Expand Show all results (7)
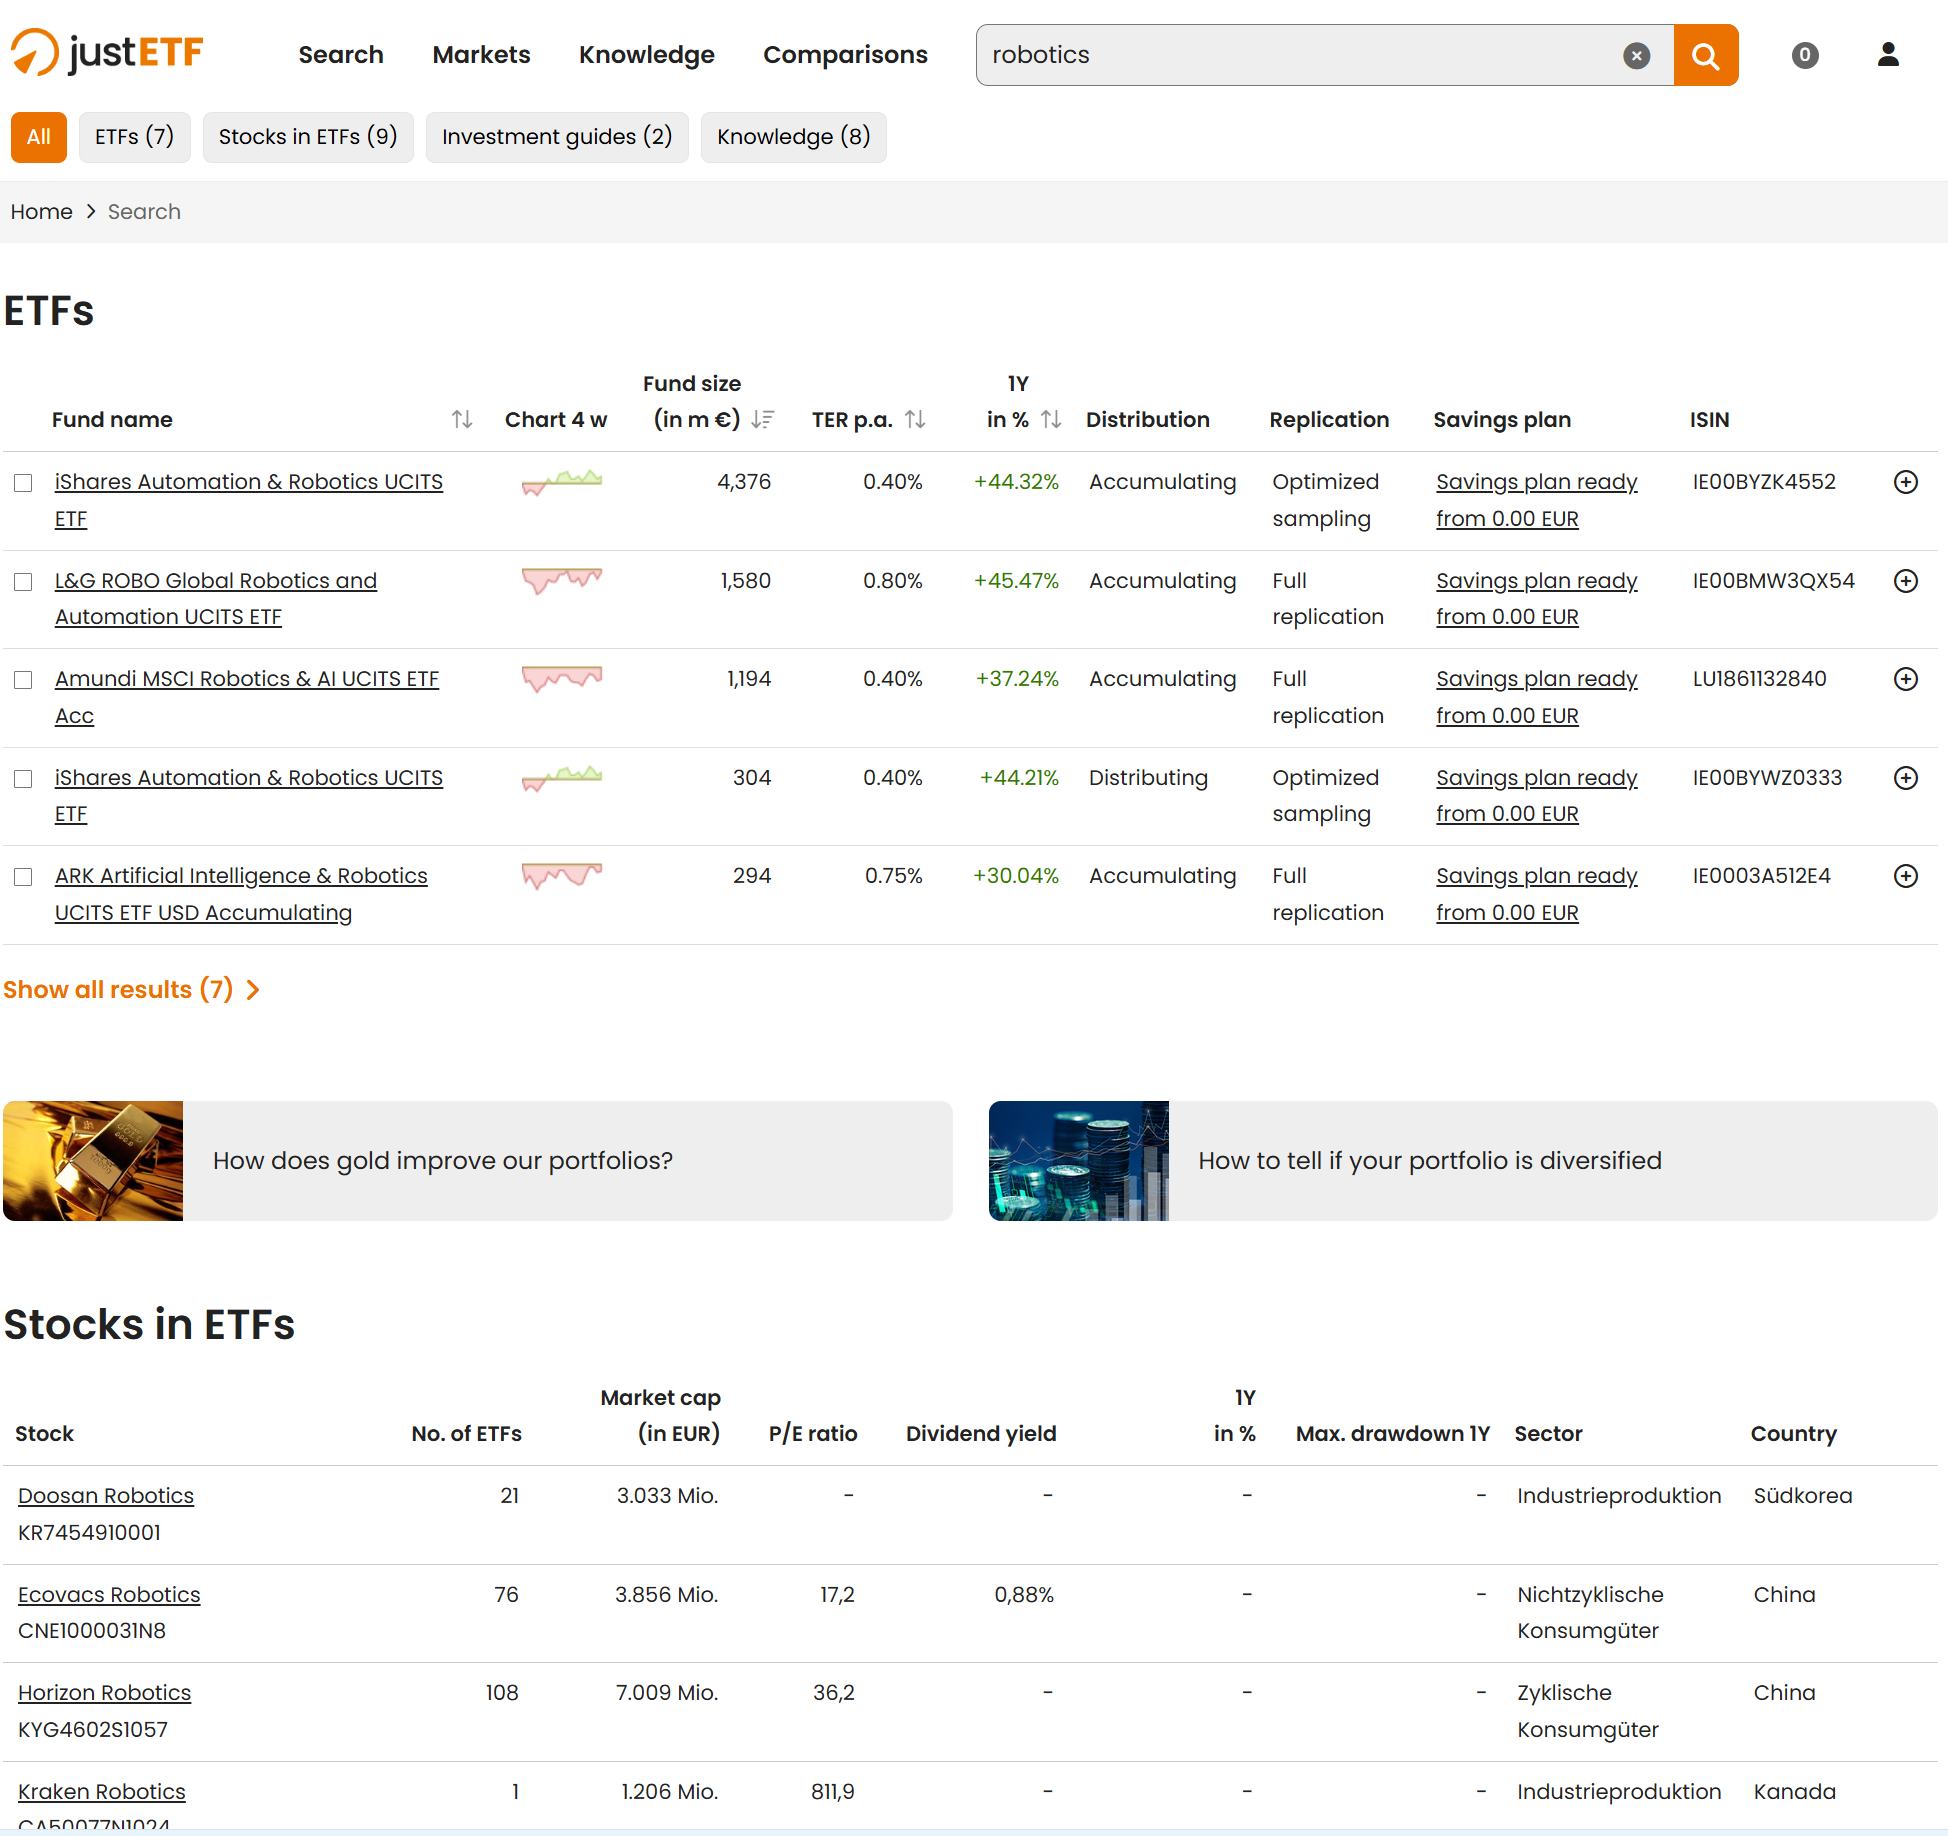1948x1836 pixels. [131, 990]
